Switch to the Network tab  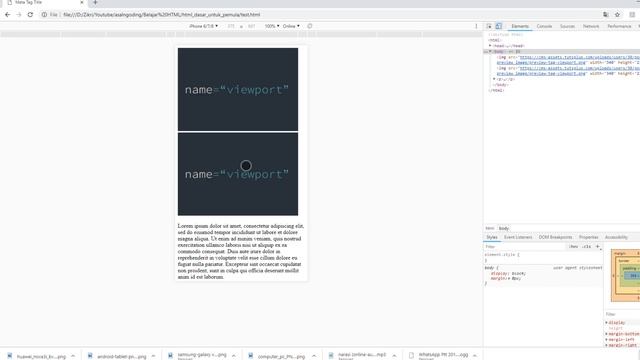(x=591, y=26)
